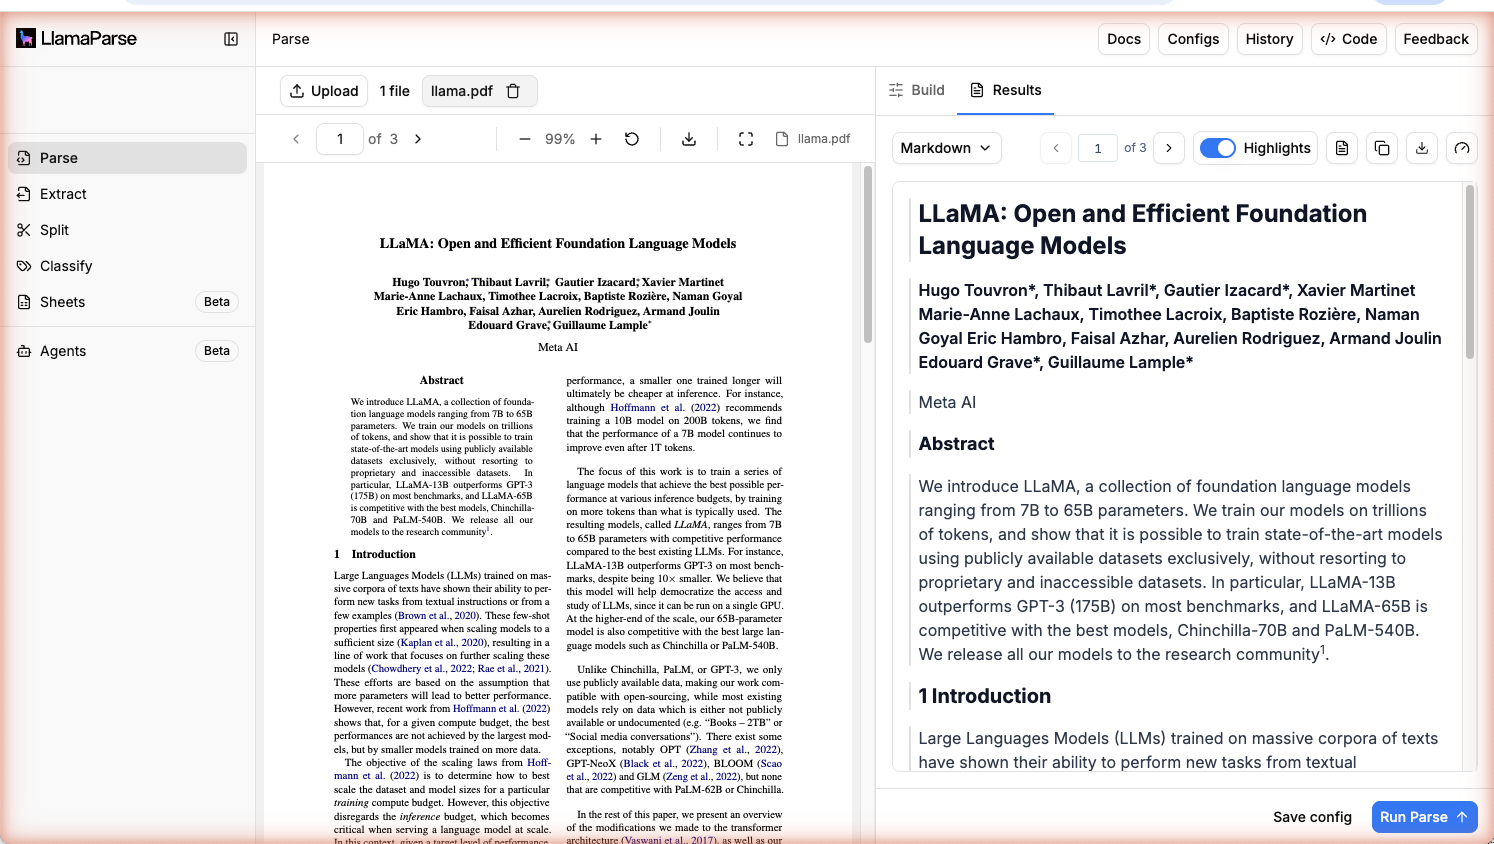Image resolution: width=1494 pixels, height=844 pixels.
Task: Open the job metrics gauge icon
Action: 1461,147
